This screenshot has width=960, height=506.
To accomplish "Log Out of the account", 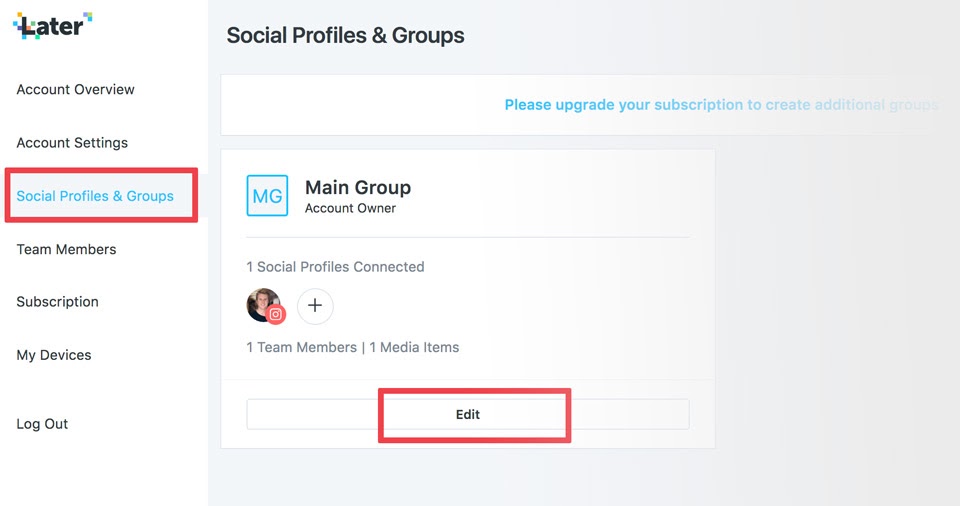I will pyautogui.click(x=42, y=424).
